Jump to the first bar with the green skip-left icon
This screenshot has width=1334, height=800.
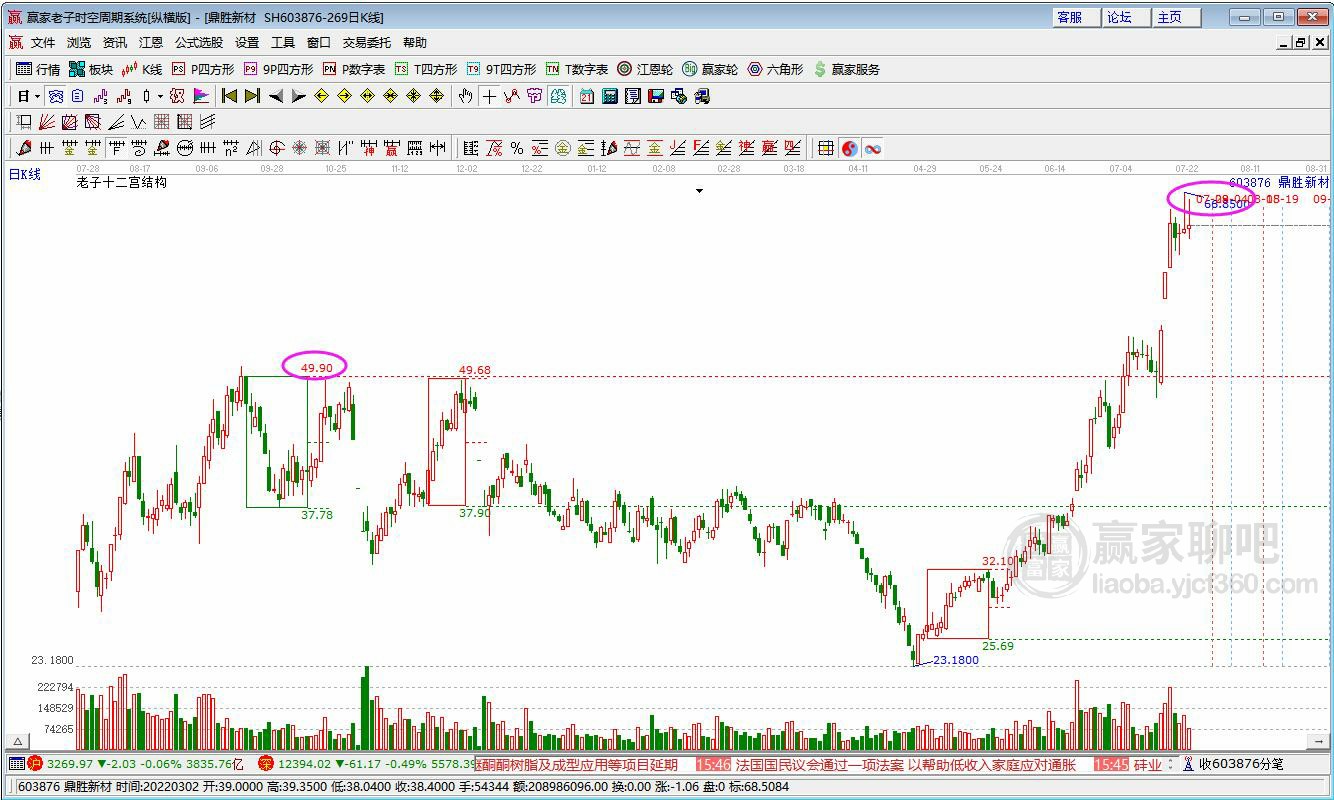pos(229,96)
